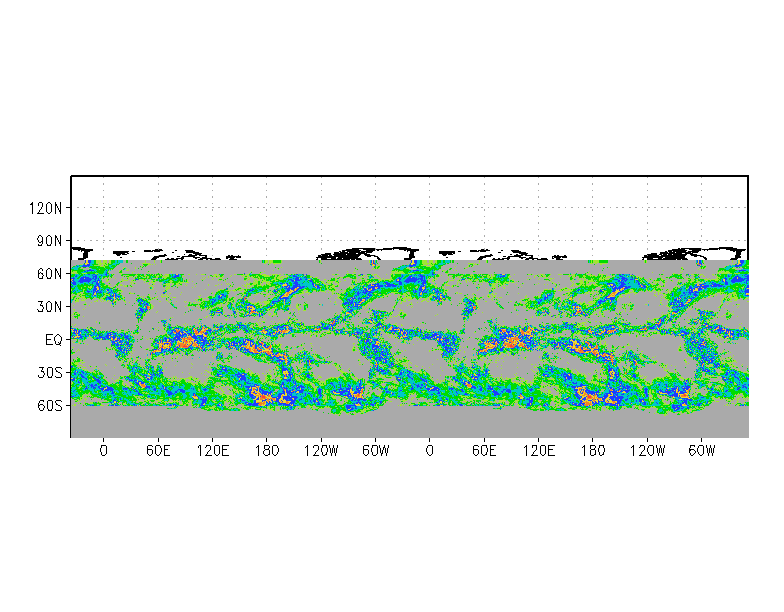Image resolution: width=784 pixels, height=612 pixels.
Task: Select the 30N latitude label
Action: point(50,307)
